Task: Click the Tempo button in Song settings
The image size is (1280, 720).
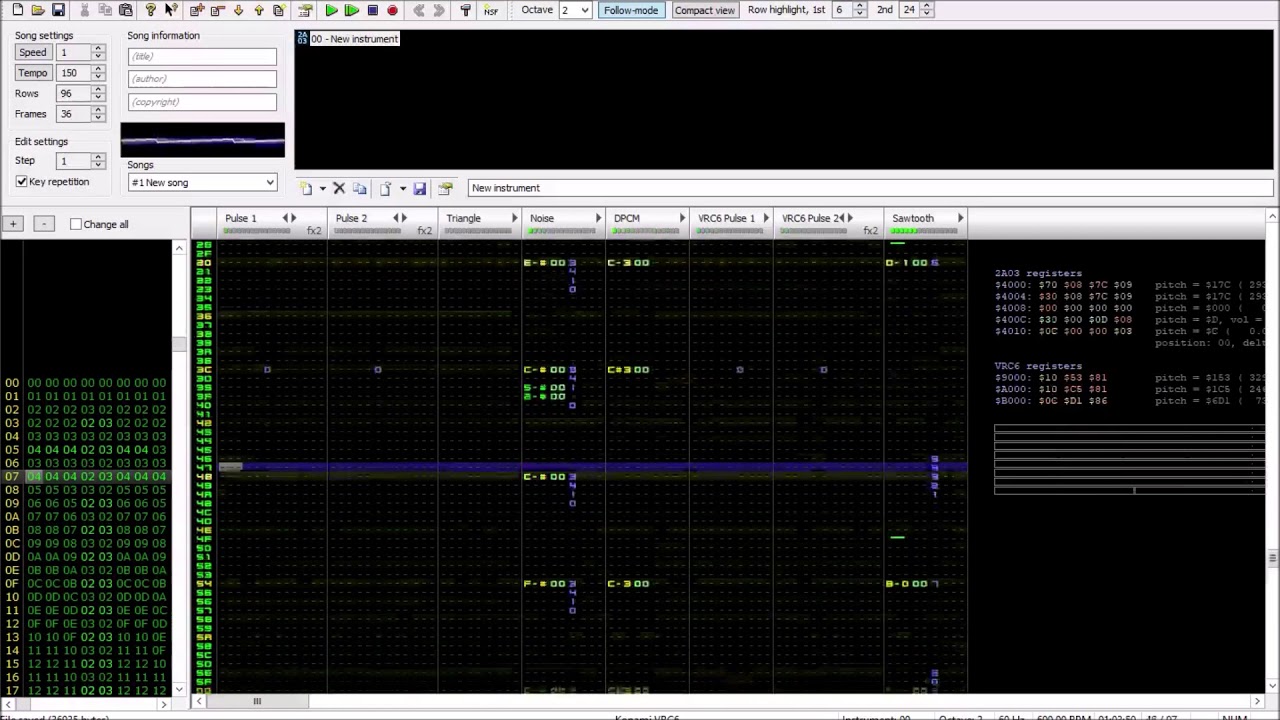Action: point(32,73)
